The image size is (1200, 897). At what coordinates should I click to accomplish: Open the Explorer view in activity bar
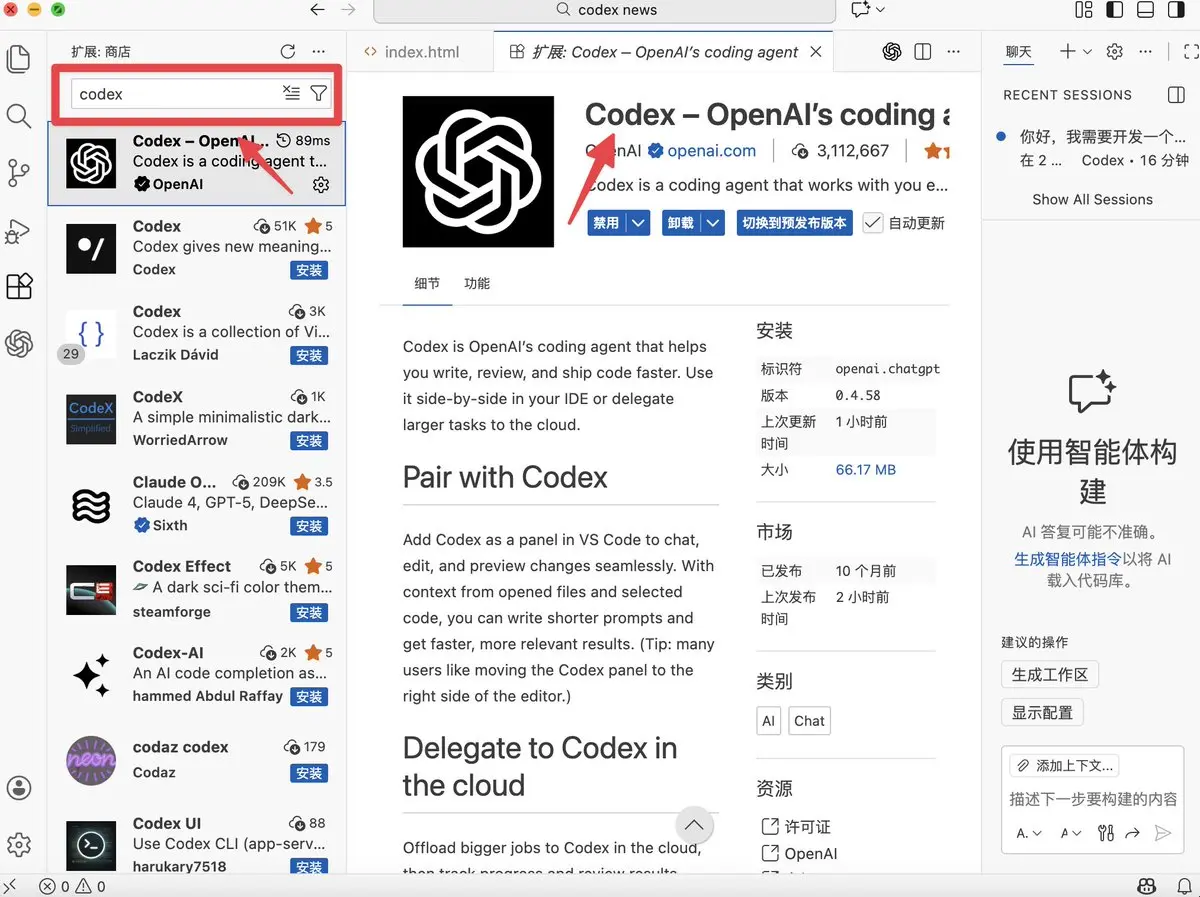point(19,60)
